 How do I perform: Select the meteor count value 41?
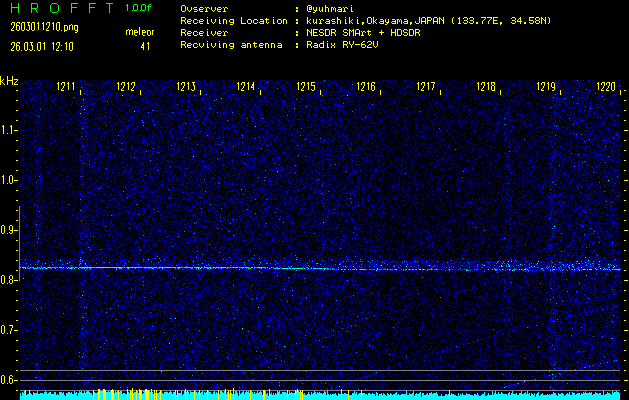[145, 45]
